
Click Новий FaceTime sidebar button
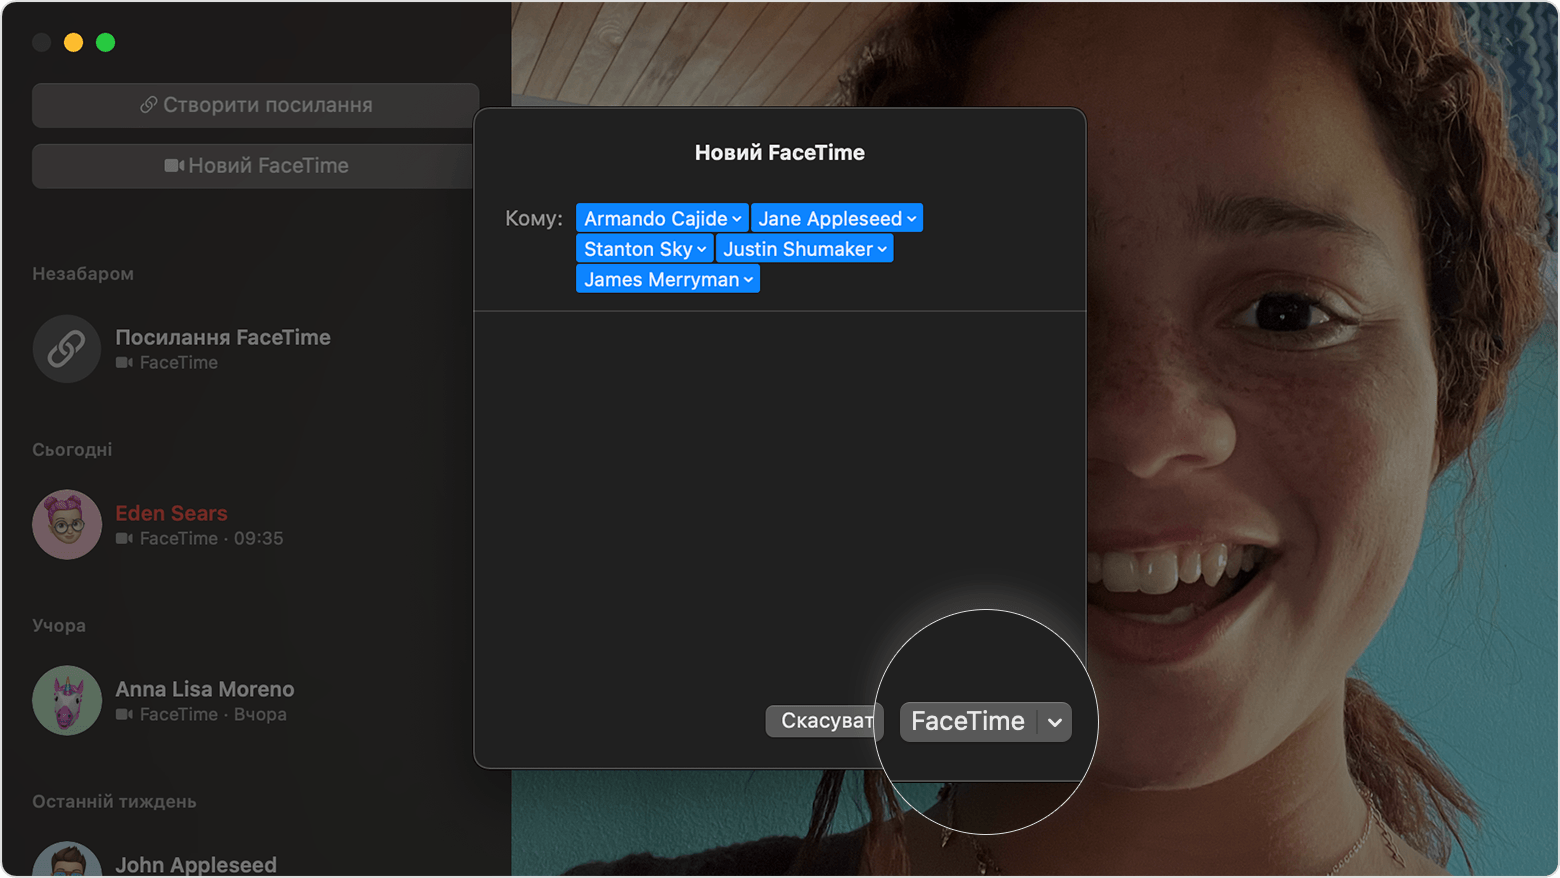click(256, 166)
